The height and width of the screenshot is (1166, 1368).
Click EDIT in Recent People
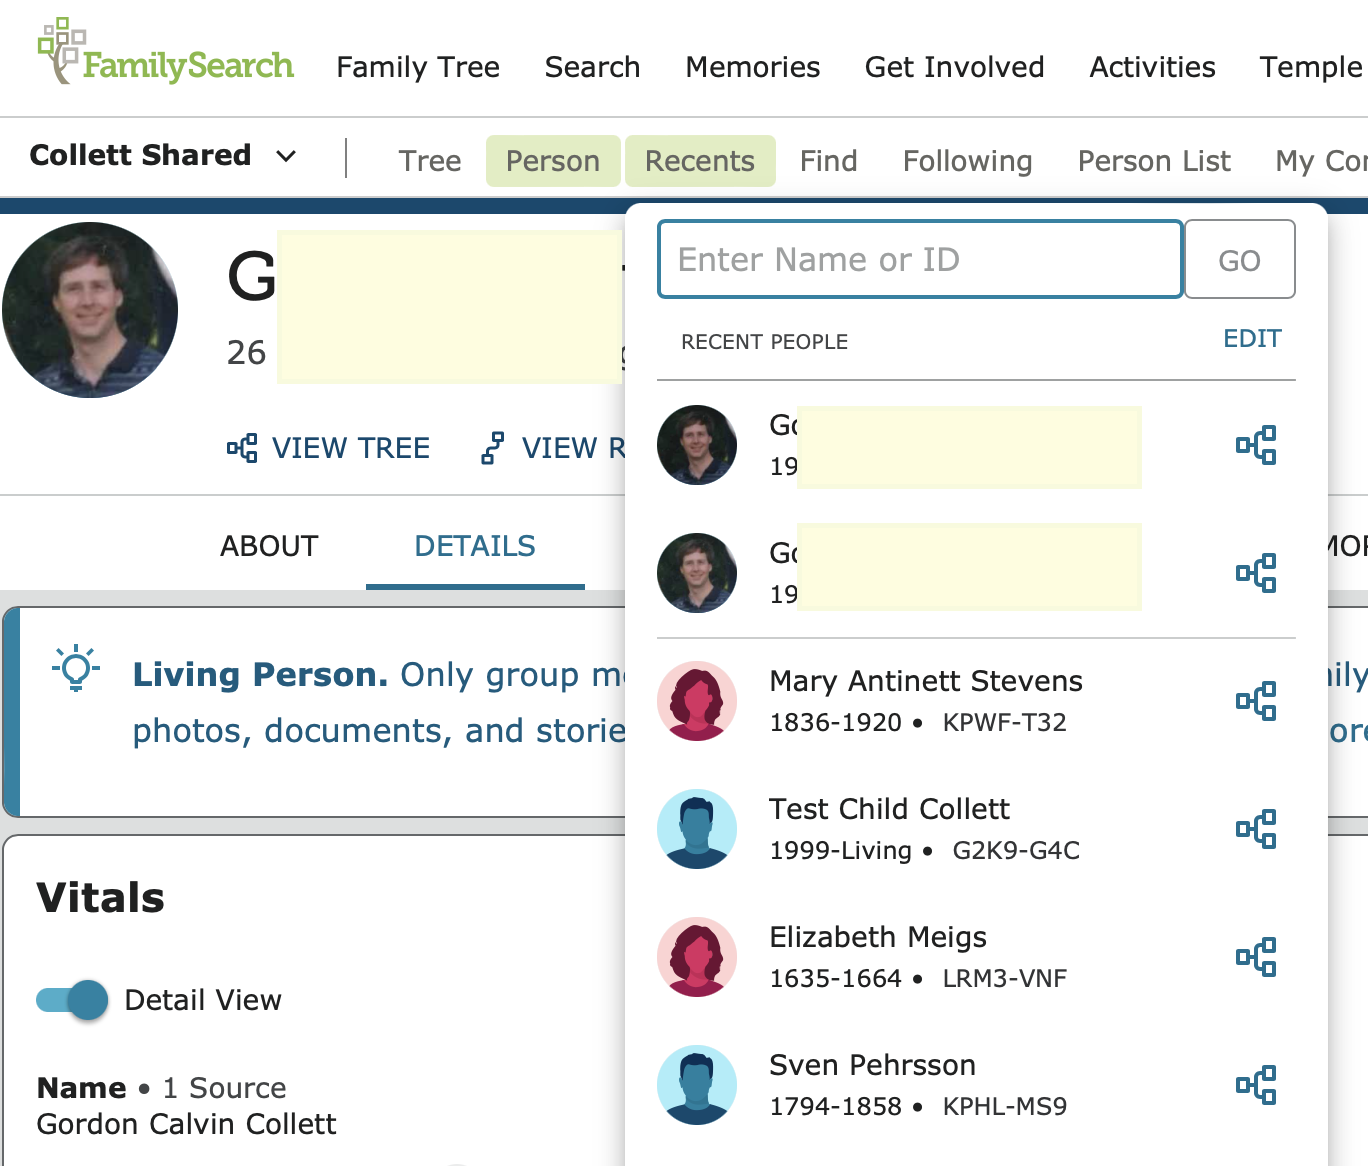[1252, 339]
